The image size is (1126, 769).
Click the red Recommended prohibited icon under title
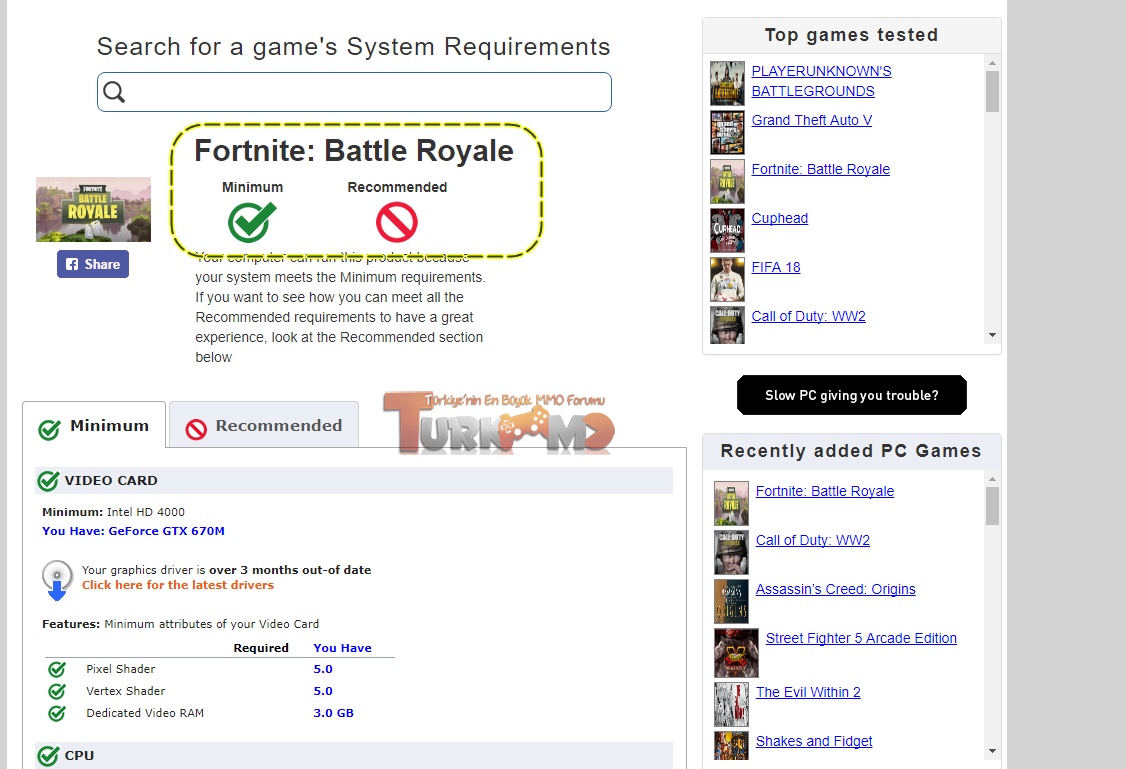point(396,221)
